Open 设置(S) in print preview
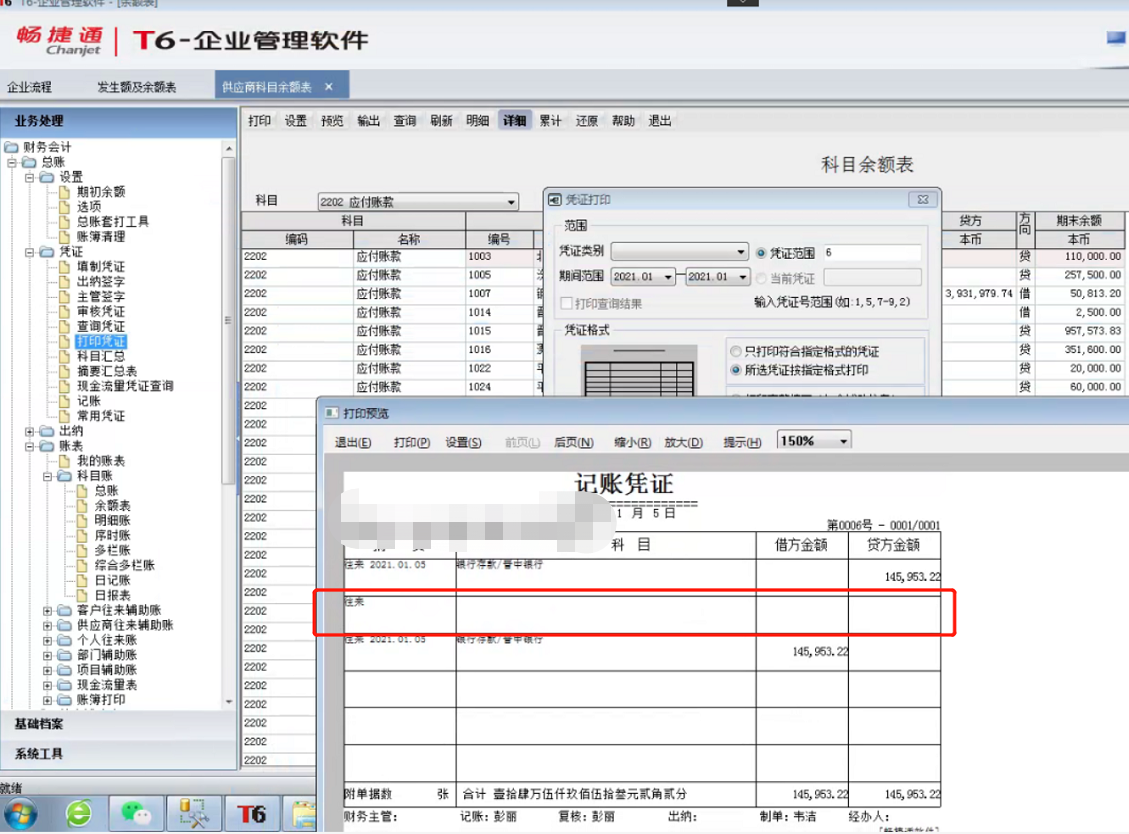Image resolution: width=1129 pixels, height=834 pixels. [x=463, y=442]
